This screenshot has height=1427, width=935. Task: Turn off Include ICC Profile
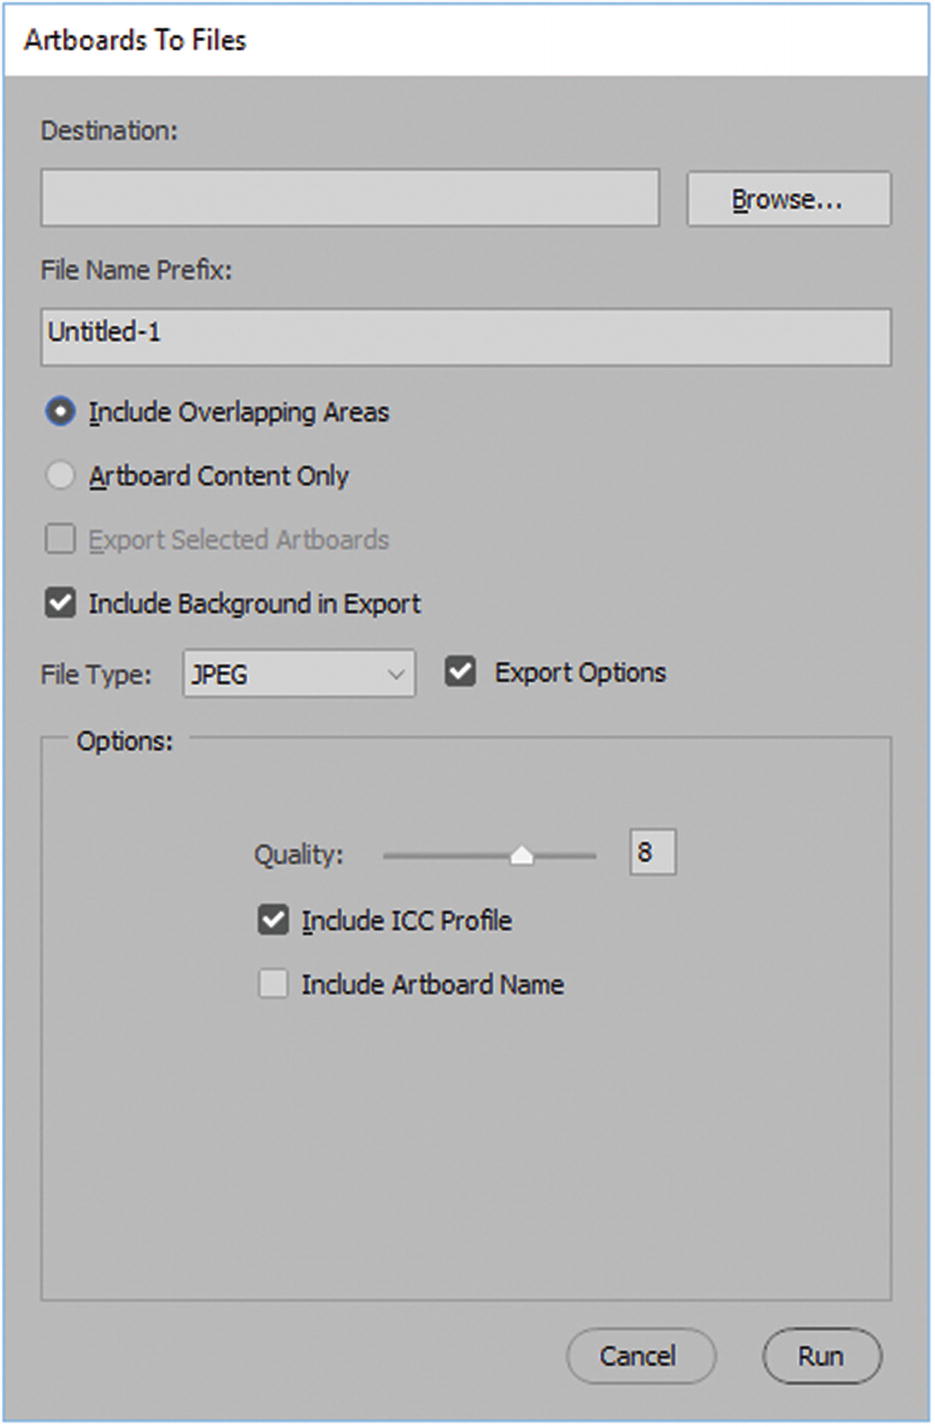pos(273,920)
